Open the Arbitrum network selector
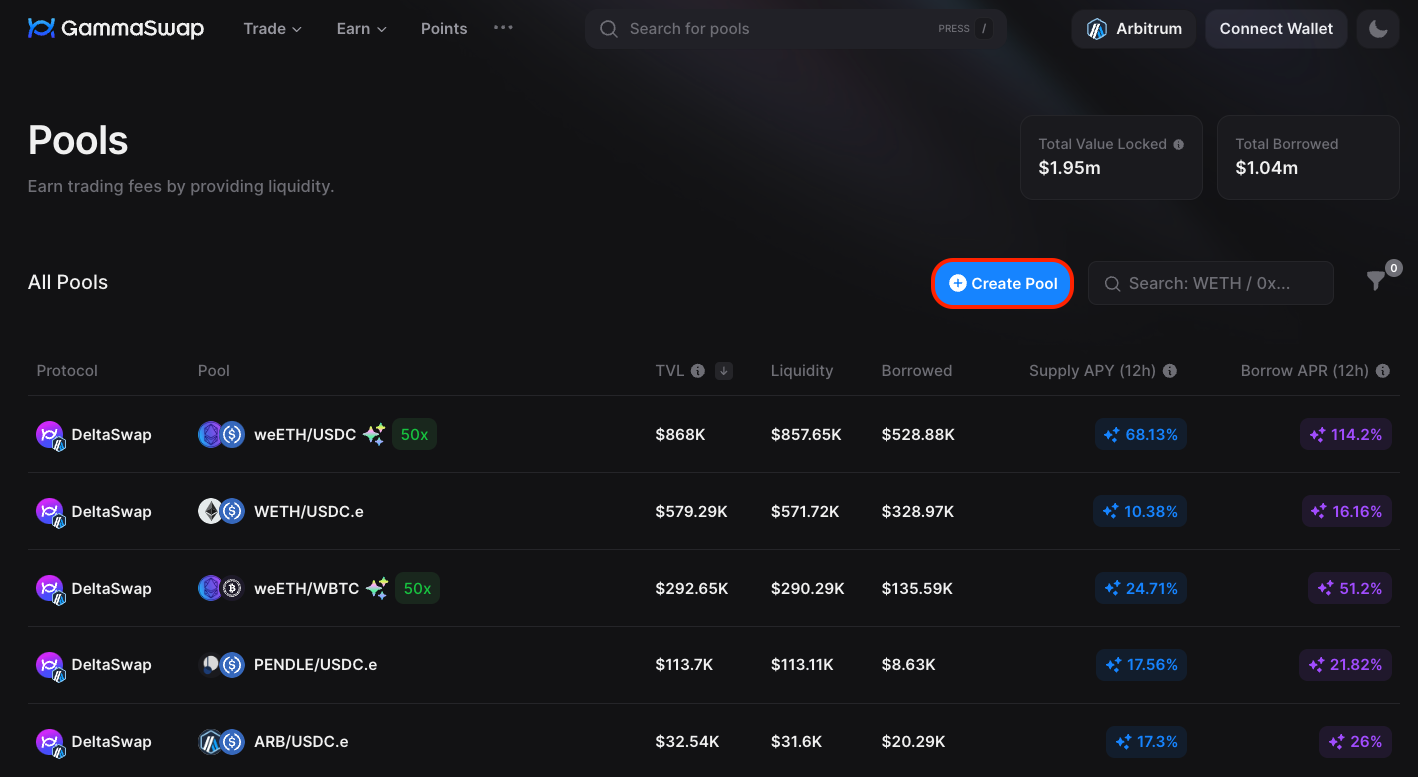This screenshot has width=1418, height=777. 1134,29
